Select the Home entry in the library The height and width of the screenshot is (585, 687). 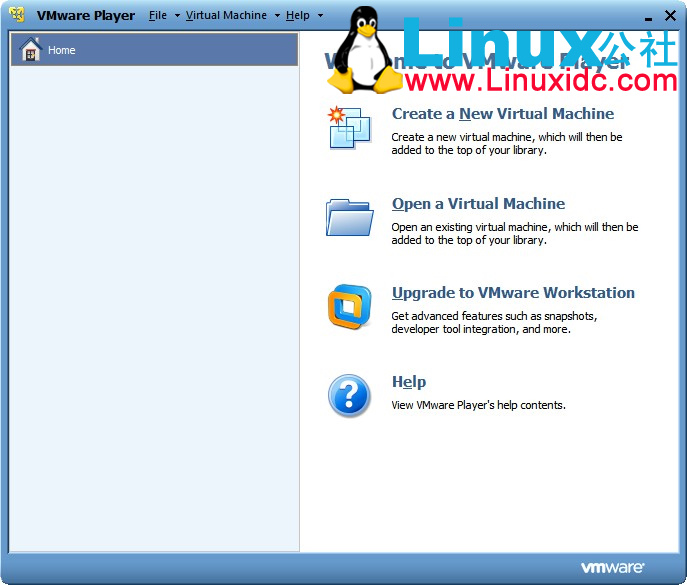point(155,50)
